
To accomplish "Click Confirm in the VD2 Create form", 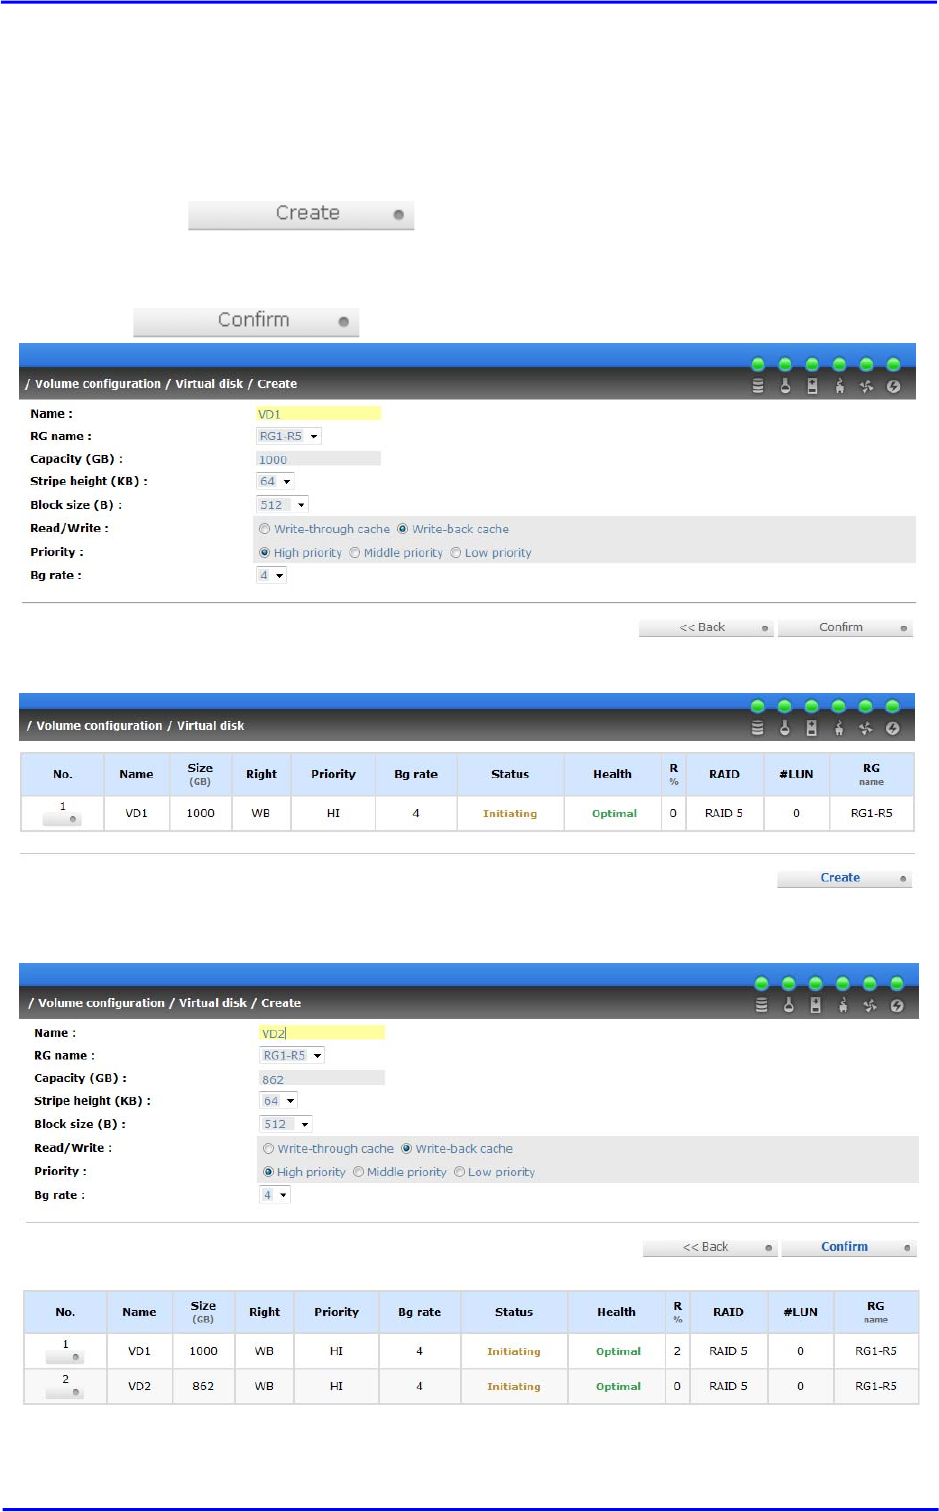I will [849, 1247].
